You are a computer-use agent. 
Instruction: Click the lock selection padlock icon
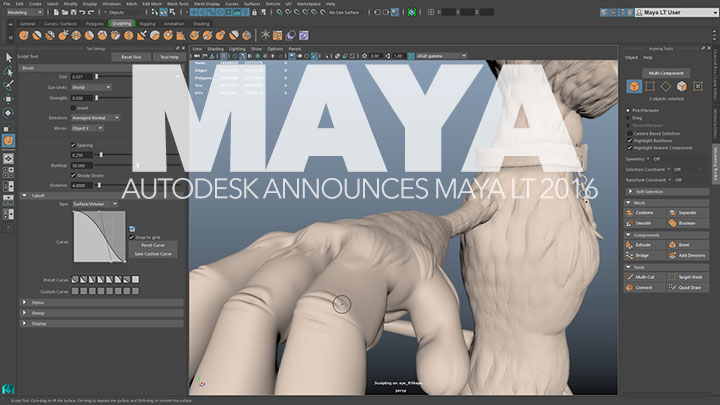(254, 12)
